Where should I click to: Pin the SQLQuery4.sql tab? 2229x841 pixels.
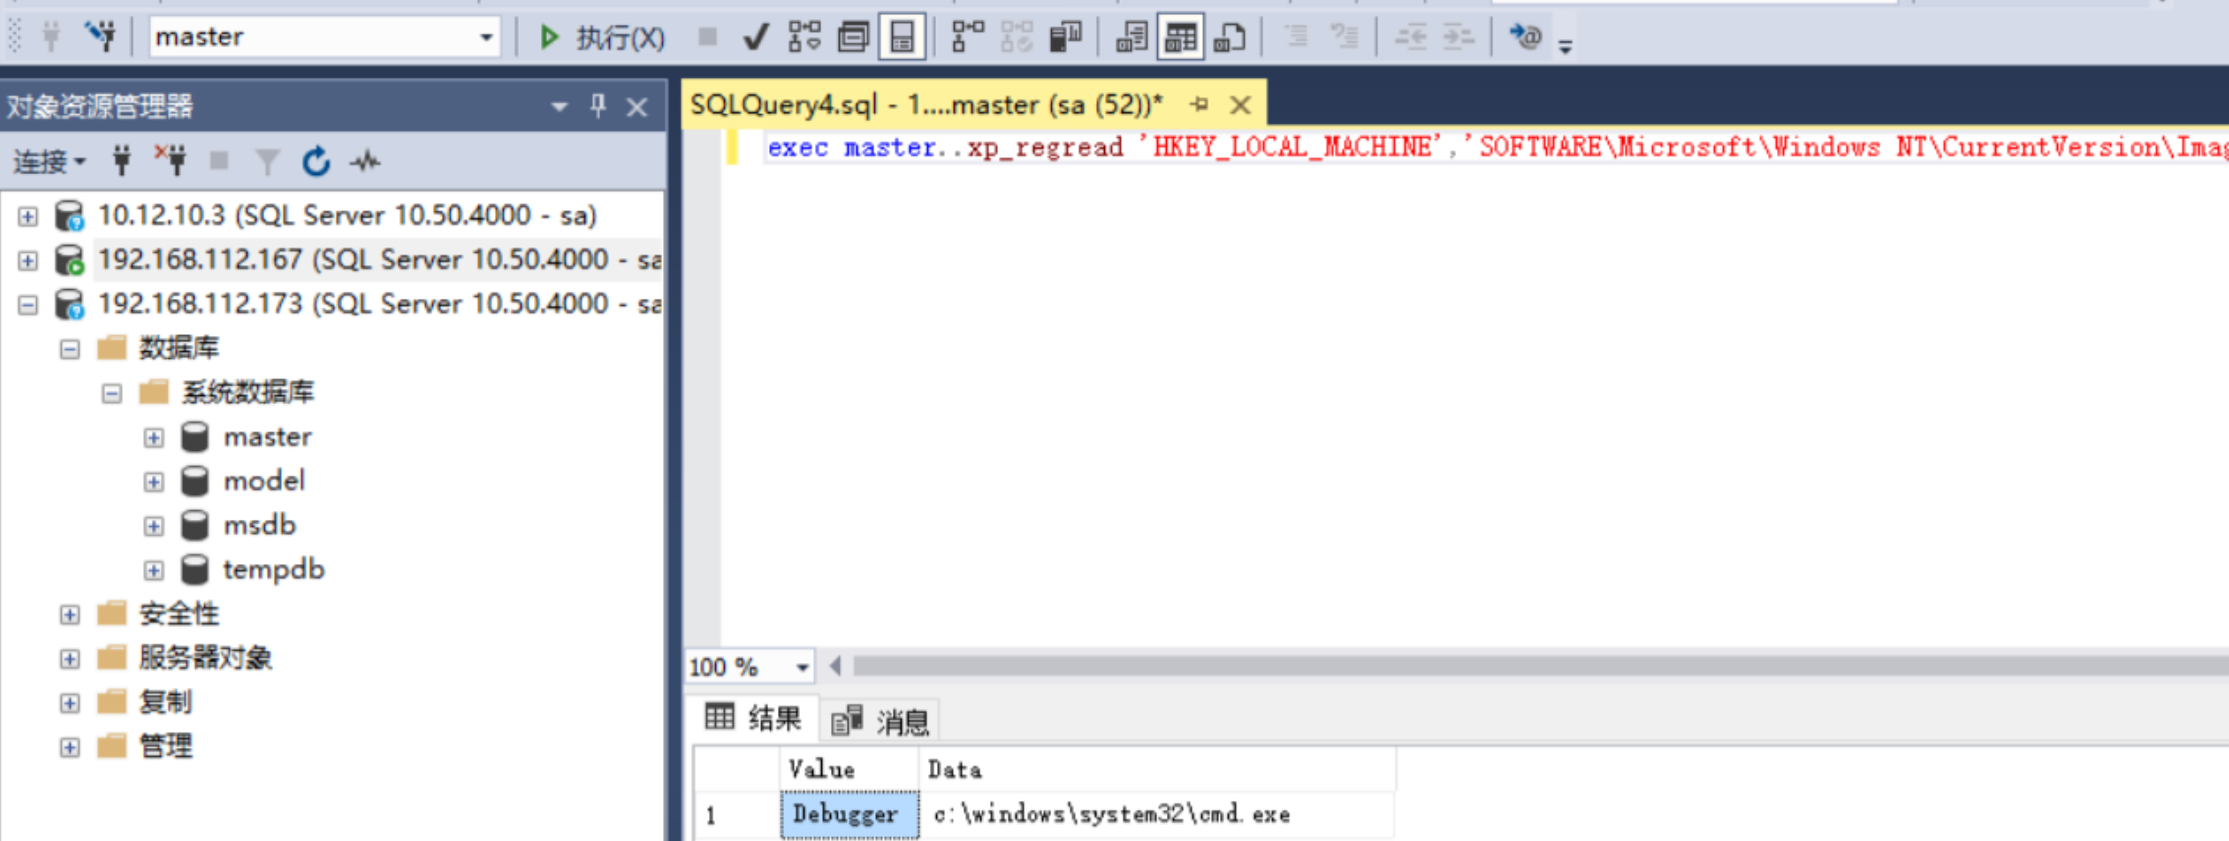(x=1199, y=105)
